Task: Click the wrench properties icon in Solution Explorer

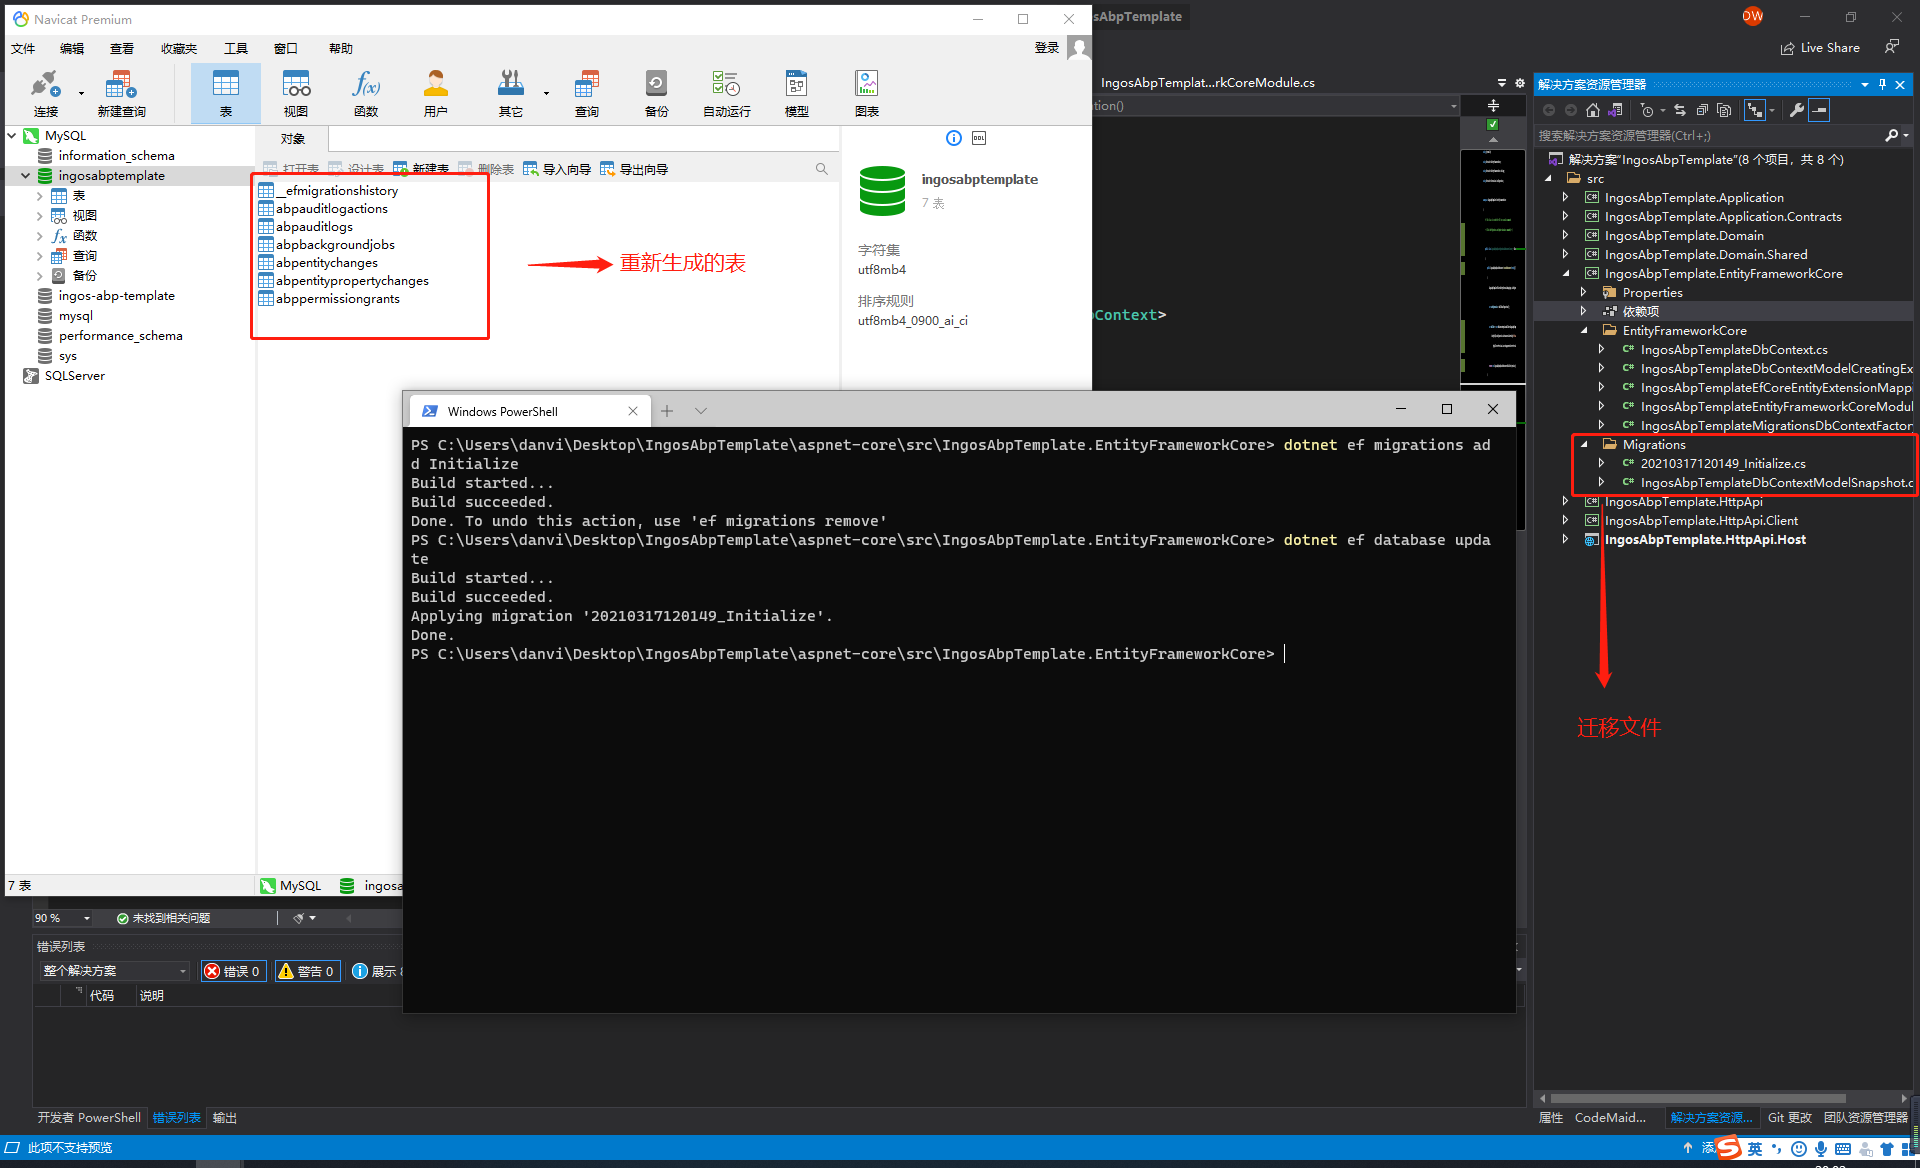Action: (x=1797, y=110)
